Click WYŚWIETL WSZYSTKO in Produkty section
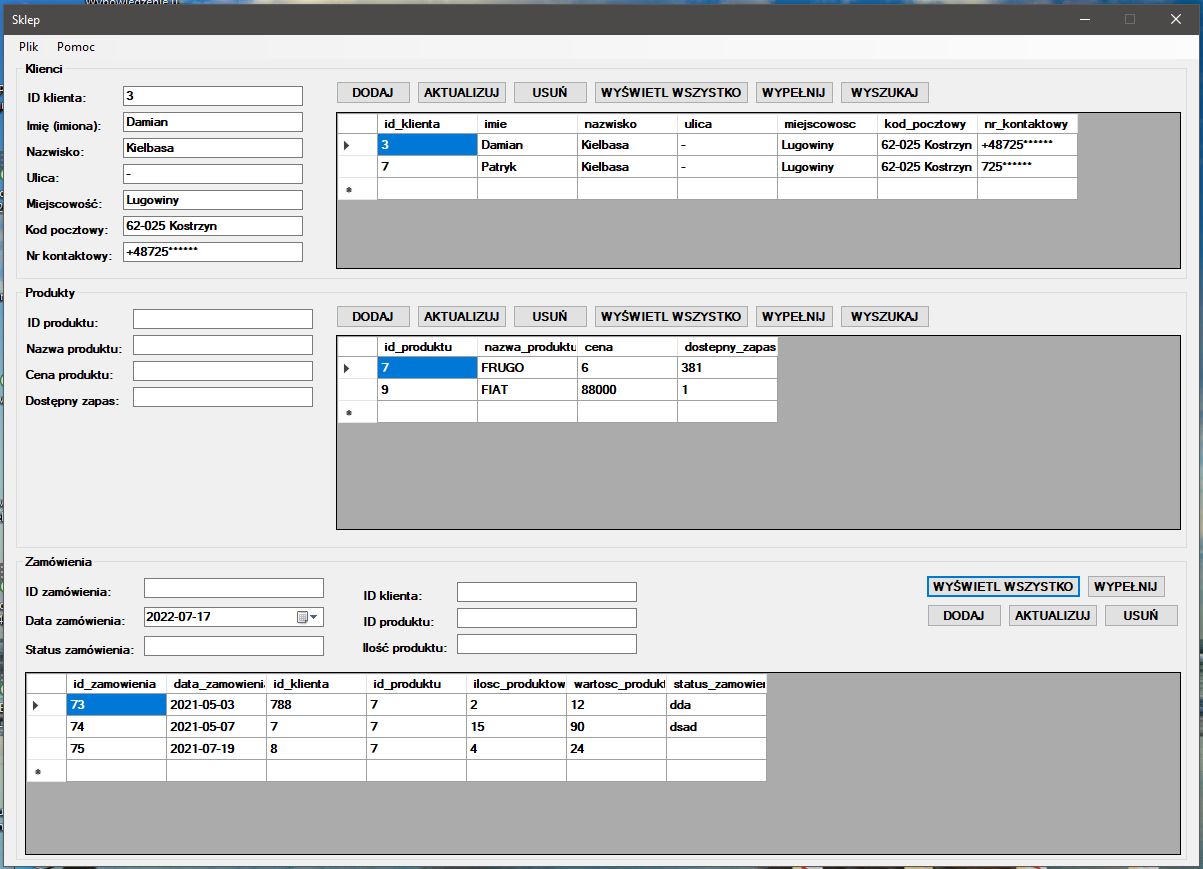Viewport: 1203px width, 869px height. click(671, 316)
